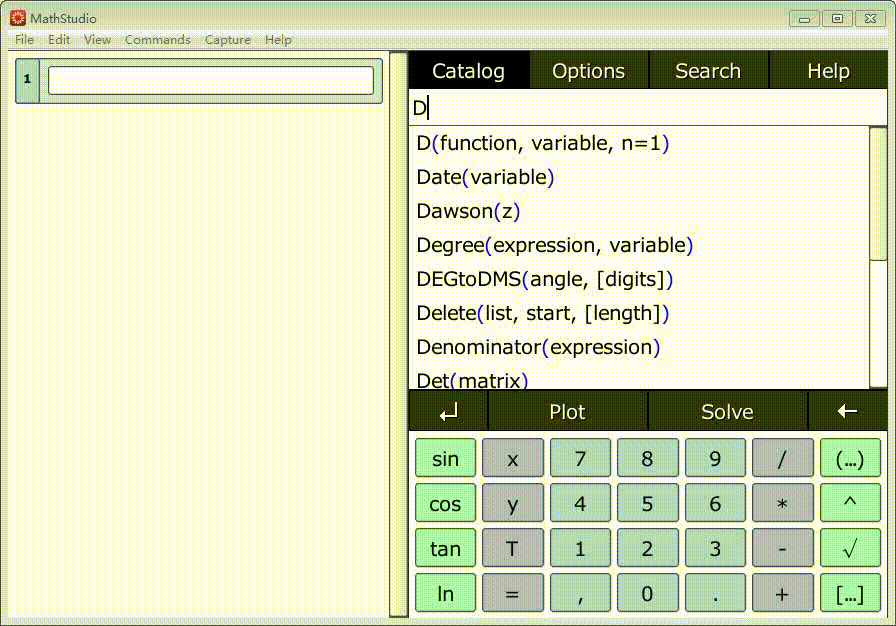The image size is (896, 626).
Task: Tap the minus key
Action: pos(782,548)
